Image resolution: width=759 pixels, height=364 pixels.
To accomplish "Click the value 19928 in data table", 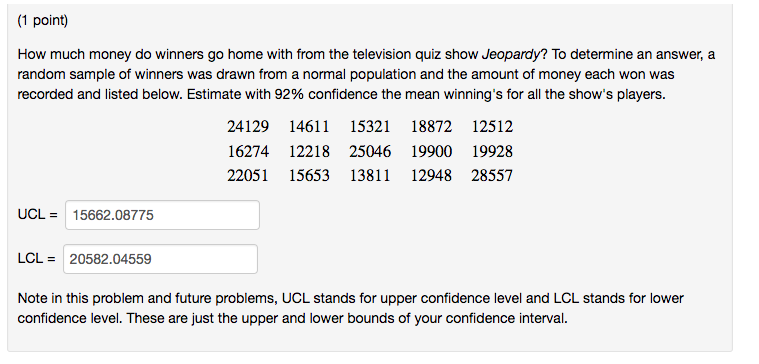I will (x=492, y=152).
